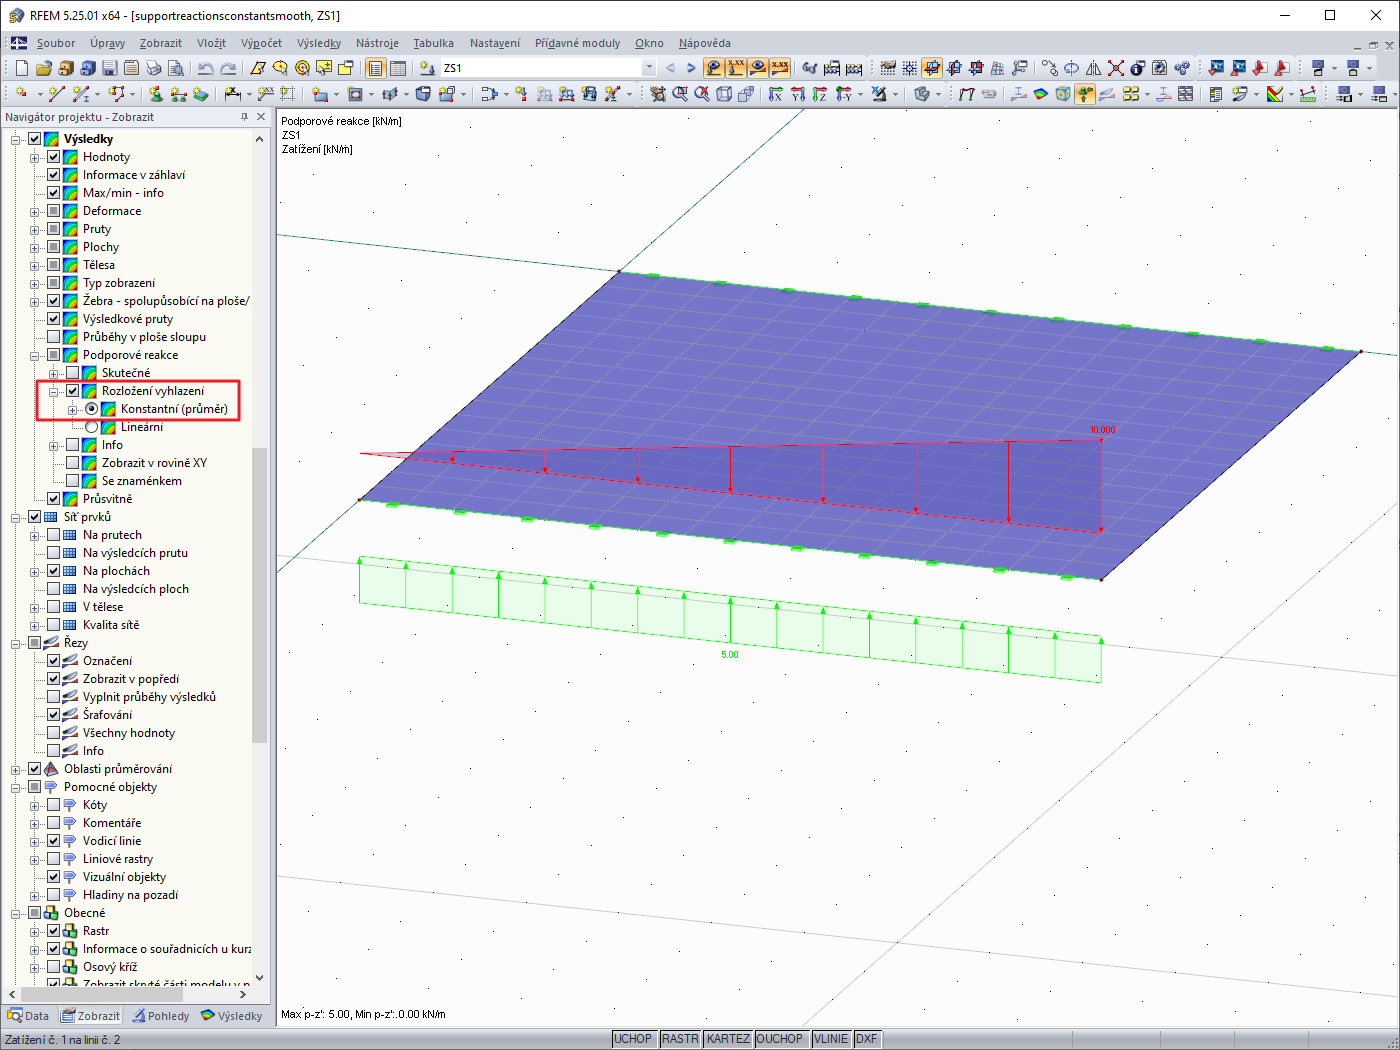Switch to the Pohledy navigator tab

point(161,1016)
